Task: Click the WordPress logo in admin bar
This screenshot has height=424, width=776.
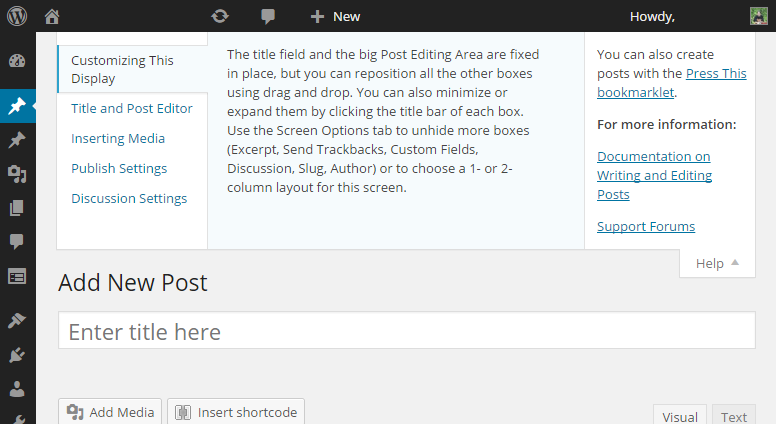Action: coord(18,16)
